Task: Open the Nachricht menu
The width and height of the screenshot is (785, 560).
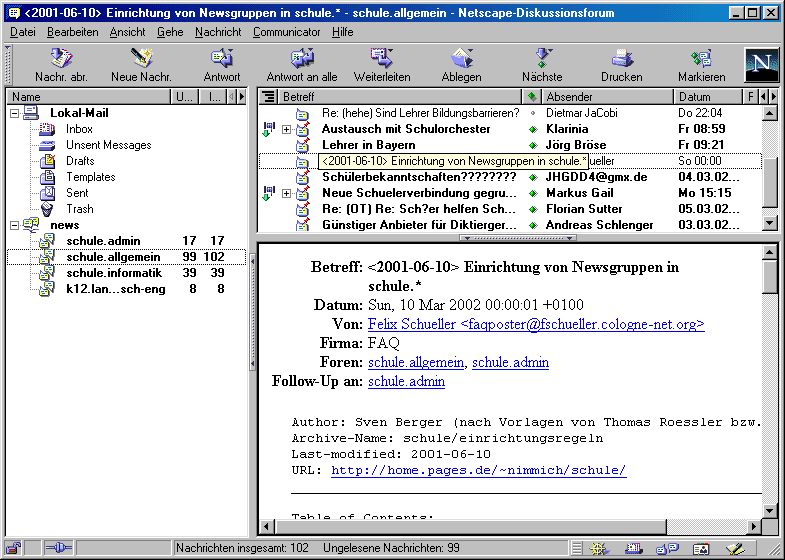Action: pos(218,32)
